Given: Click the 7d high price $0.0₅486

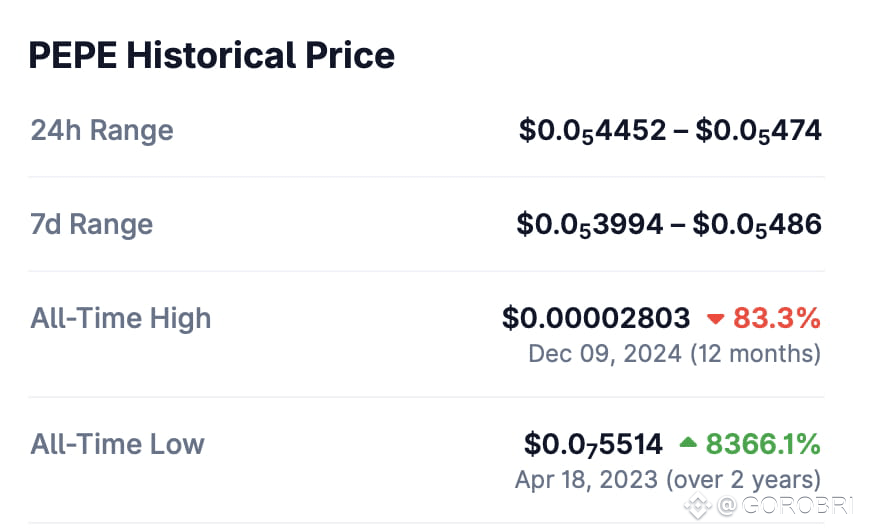Looking at the screenshot, I should coord(757,224).
